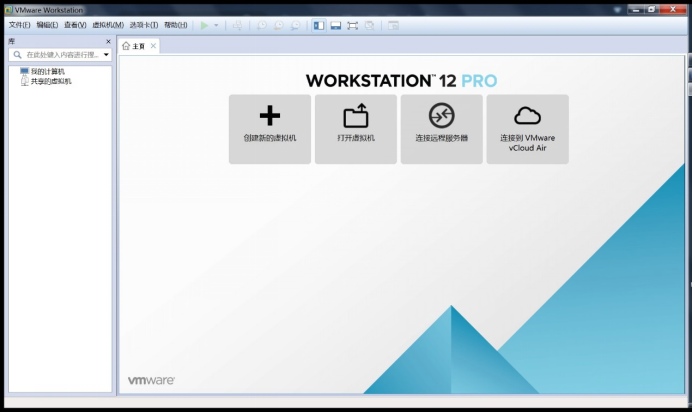Click the full screen mode icon
The image size is (693, 412).
tap(353, 26)
